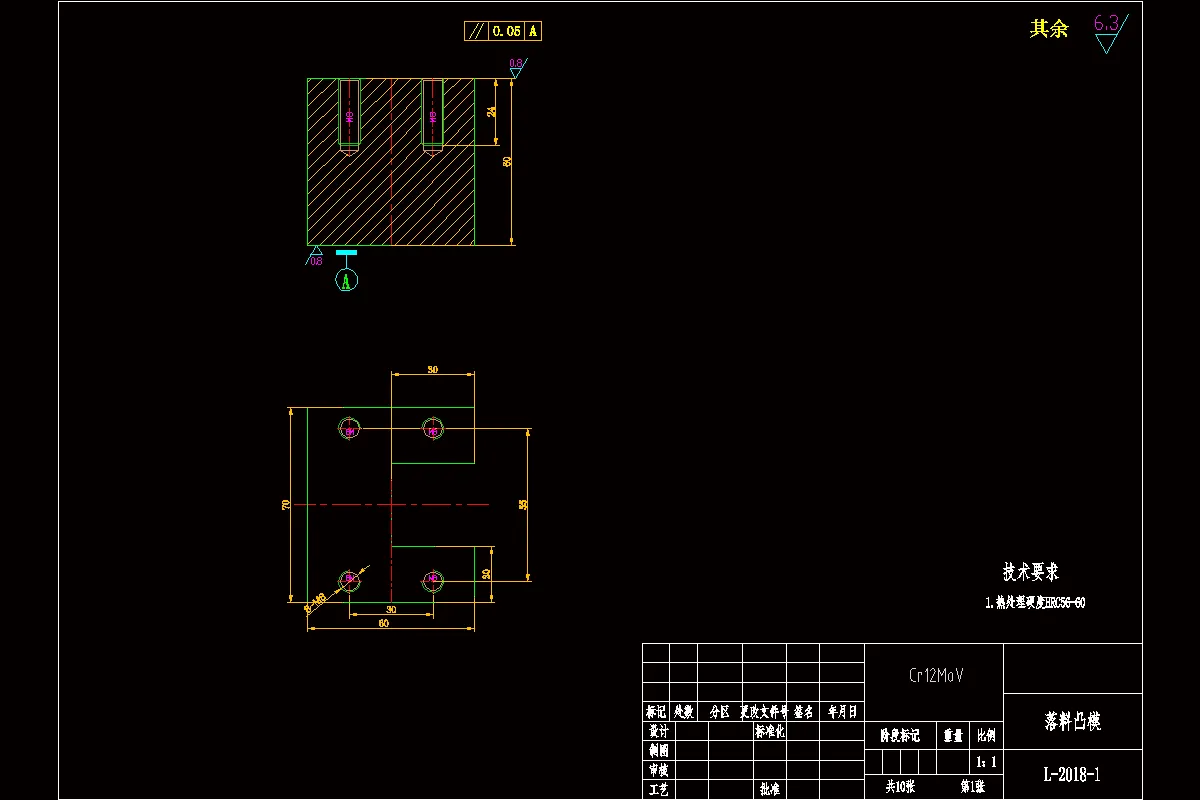This screenshot has height=800, width=1200.
Task: Click the 签名 column header
Action: click(x=804, y=712)
